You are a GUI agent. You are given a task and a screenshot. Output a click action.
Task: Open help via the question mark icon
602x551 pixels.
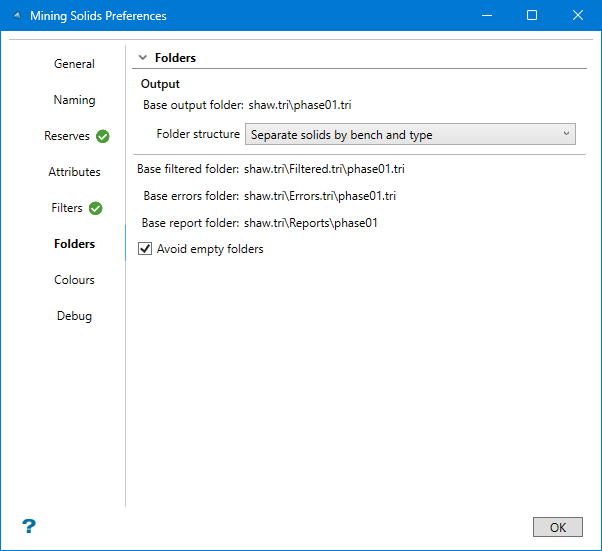pyautogui.click(x=29, y=526)
